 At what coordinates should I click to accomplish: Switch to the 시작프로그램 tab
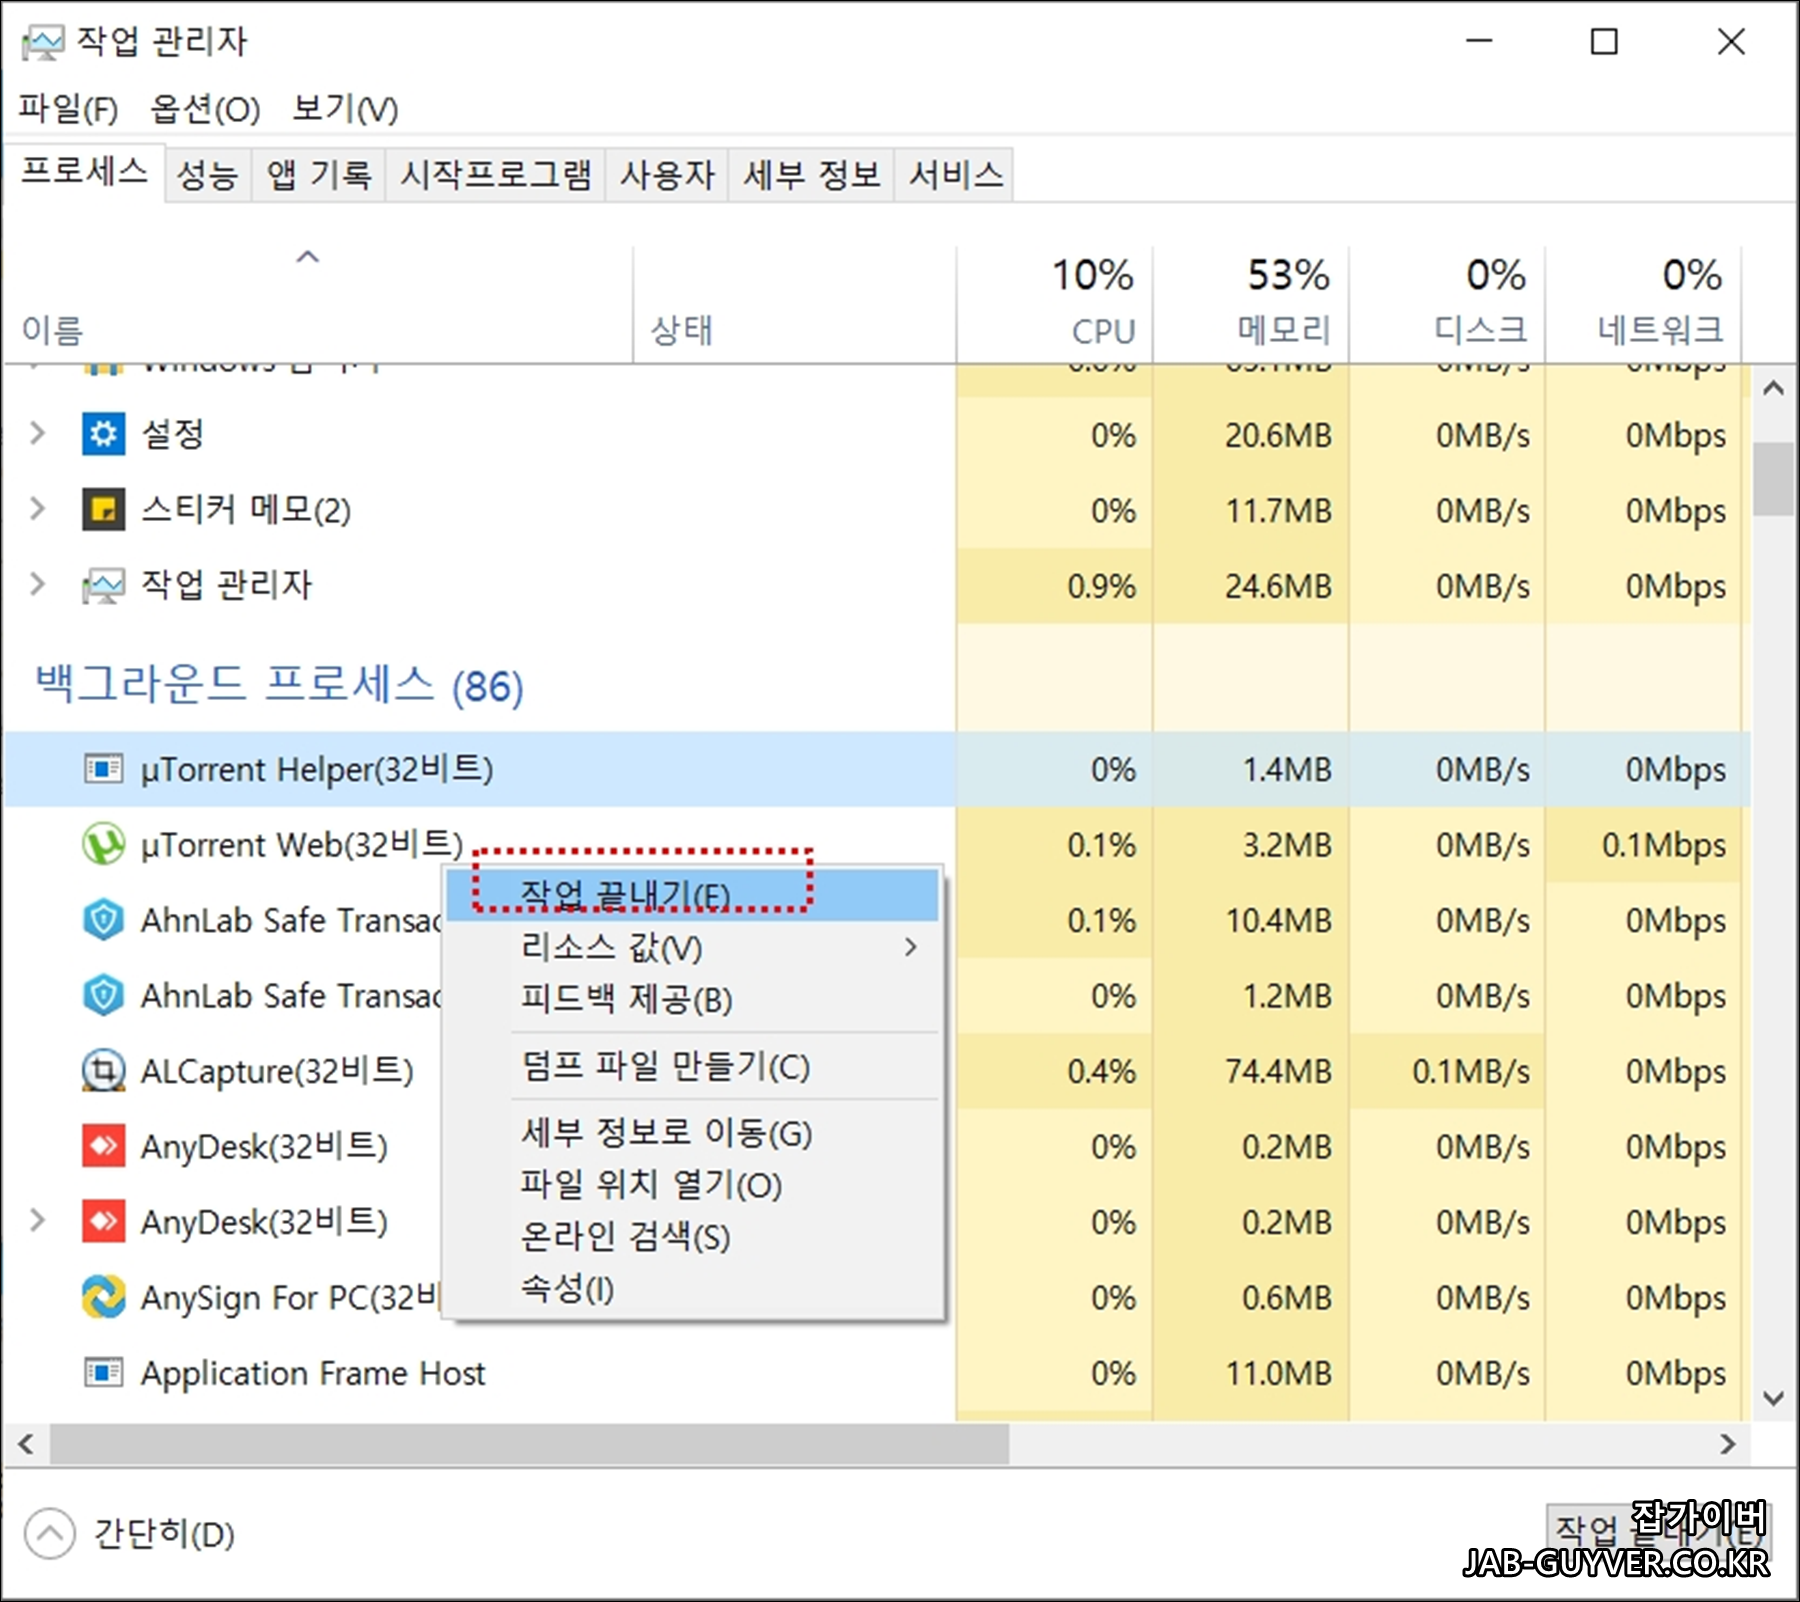pos(496,176)
